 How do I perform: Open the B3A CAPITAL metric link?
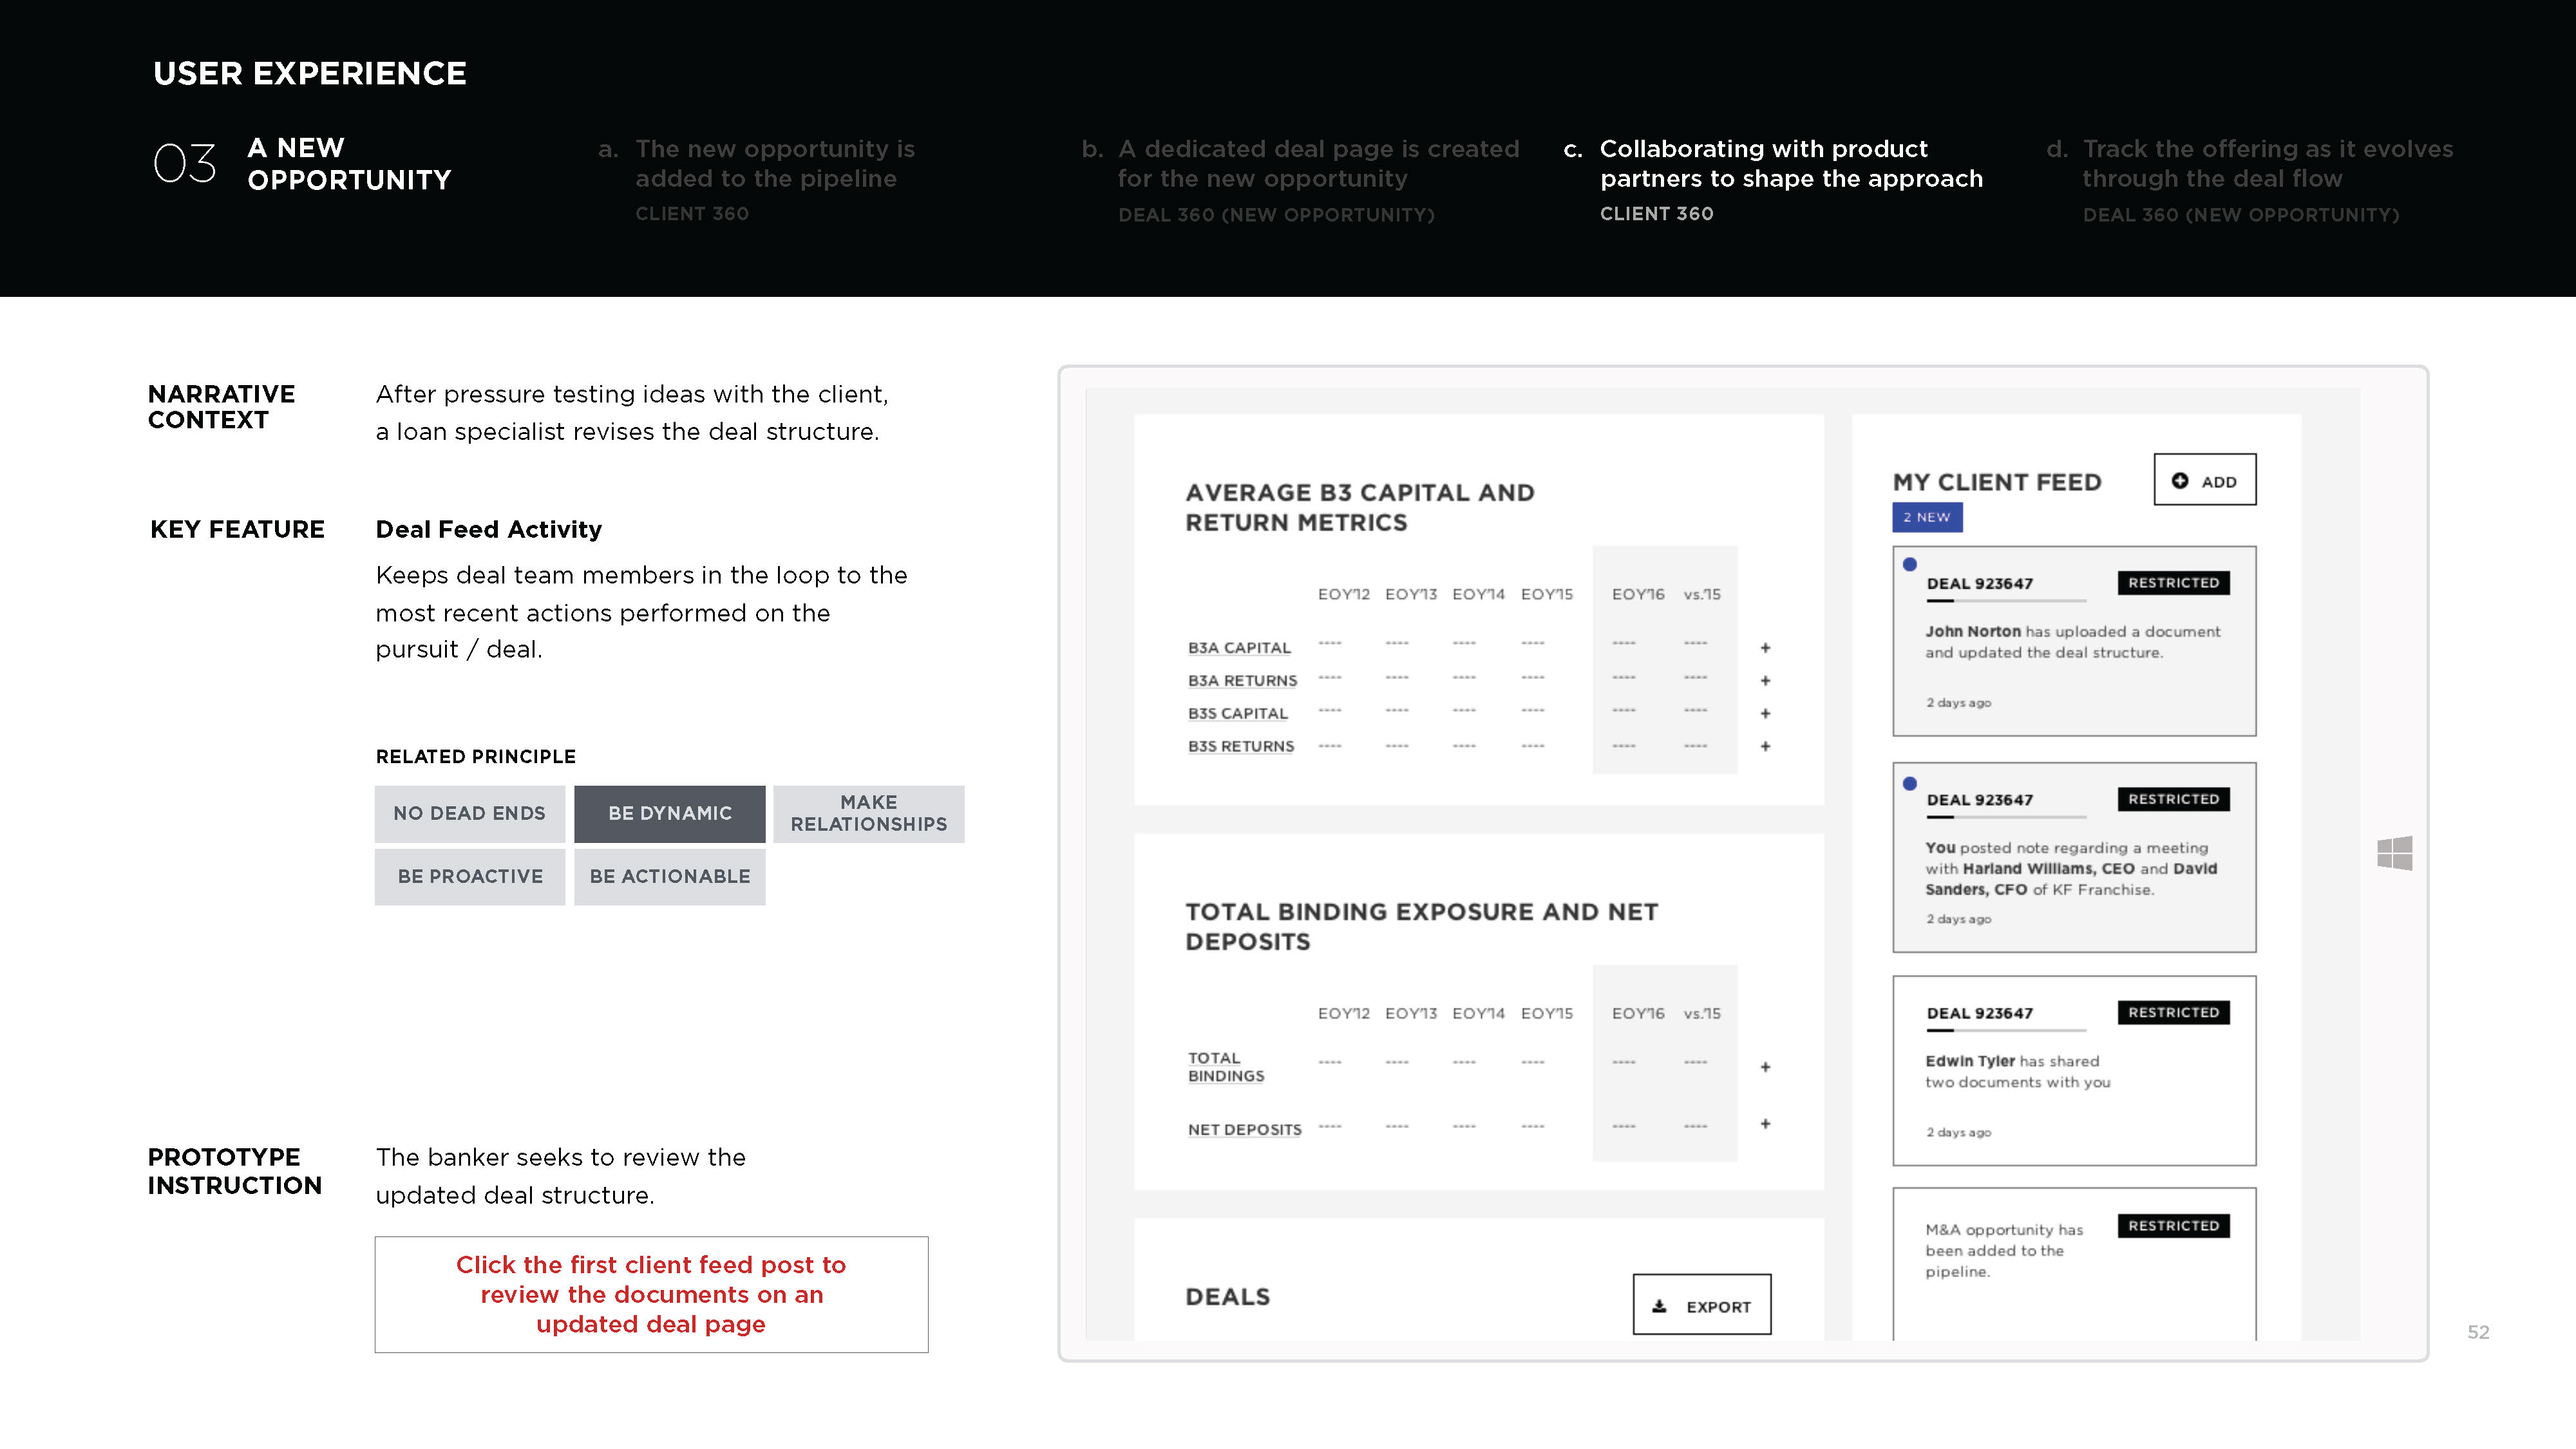point(1239,648)
